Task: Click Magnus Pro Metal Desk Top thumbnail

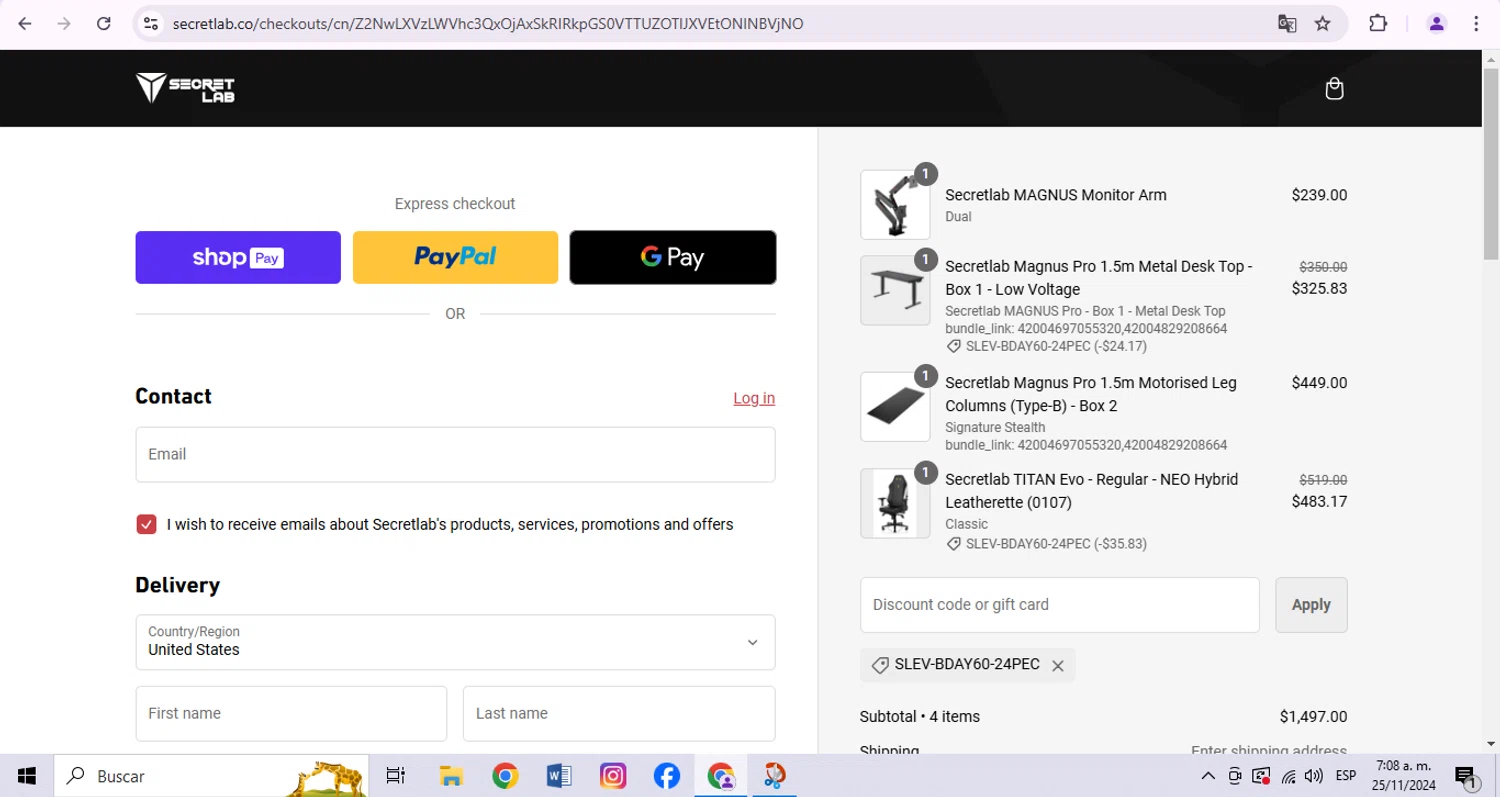Action: 895,290
